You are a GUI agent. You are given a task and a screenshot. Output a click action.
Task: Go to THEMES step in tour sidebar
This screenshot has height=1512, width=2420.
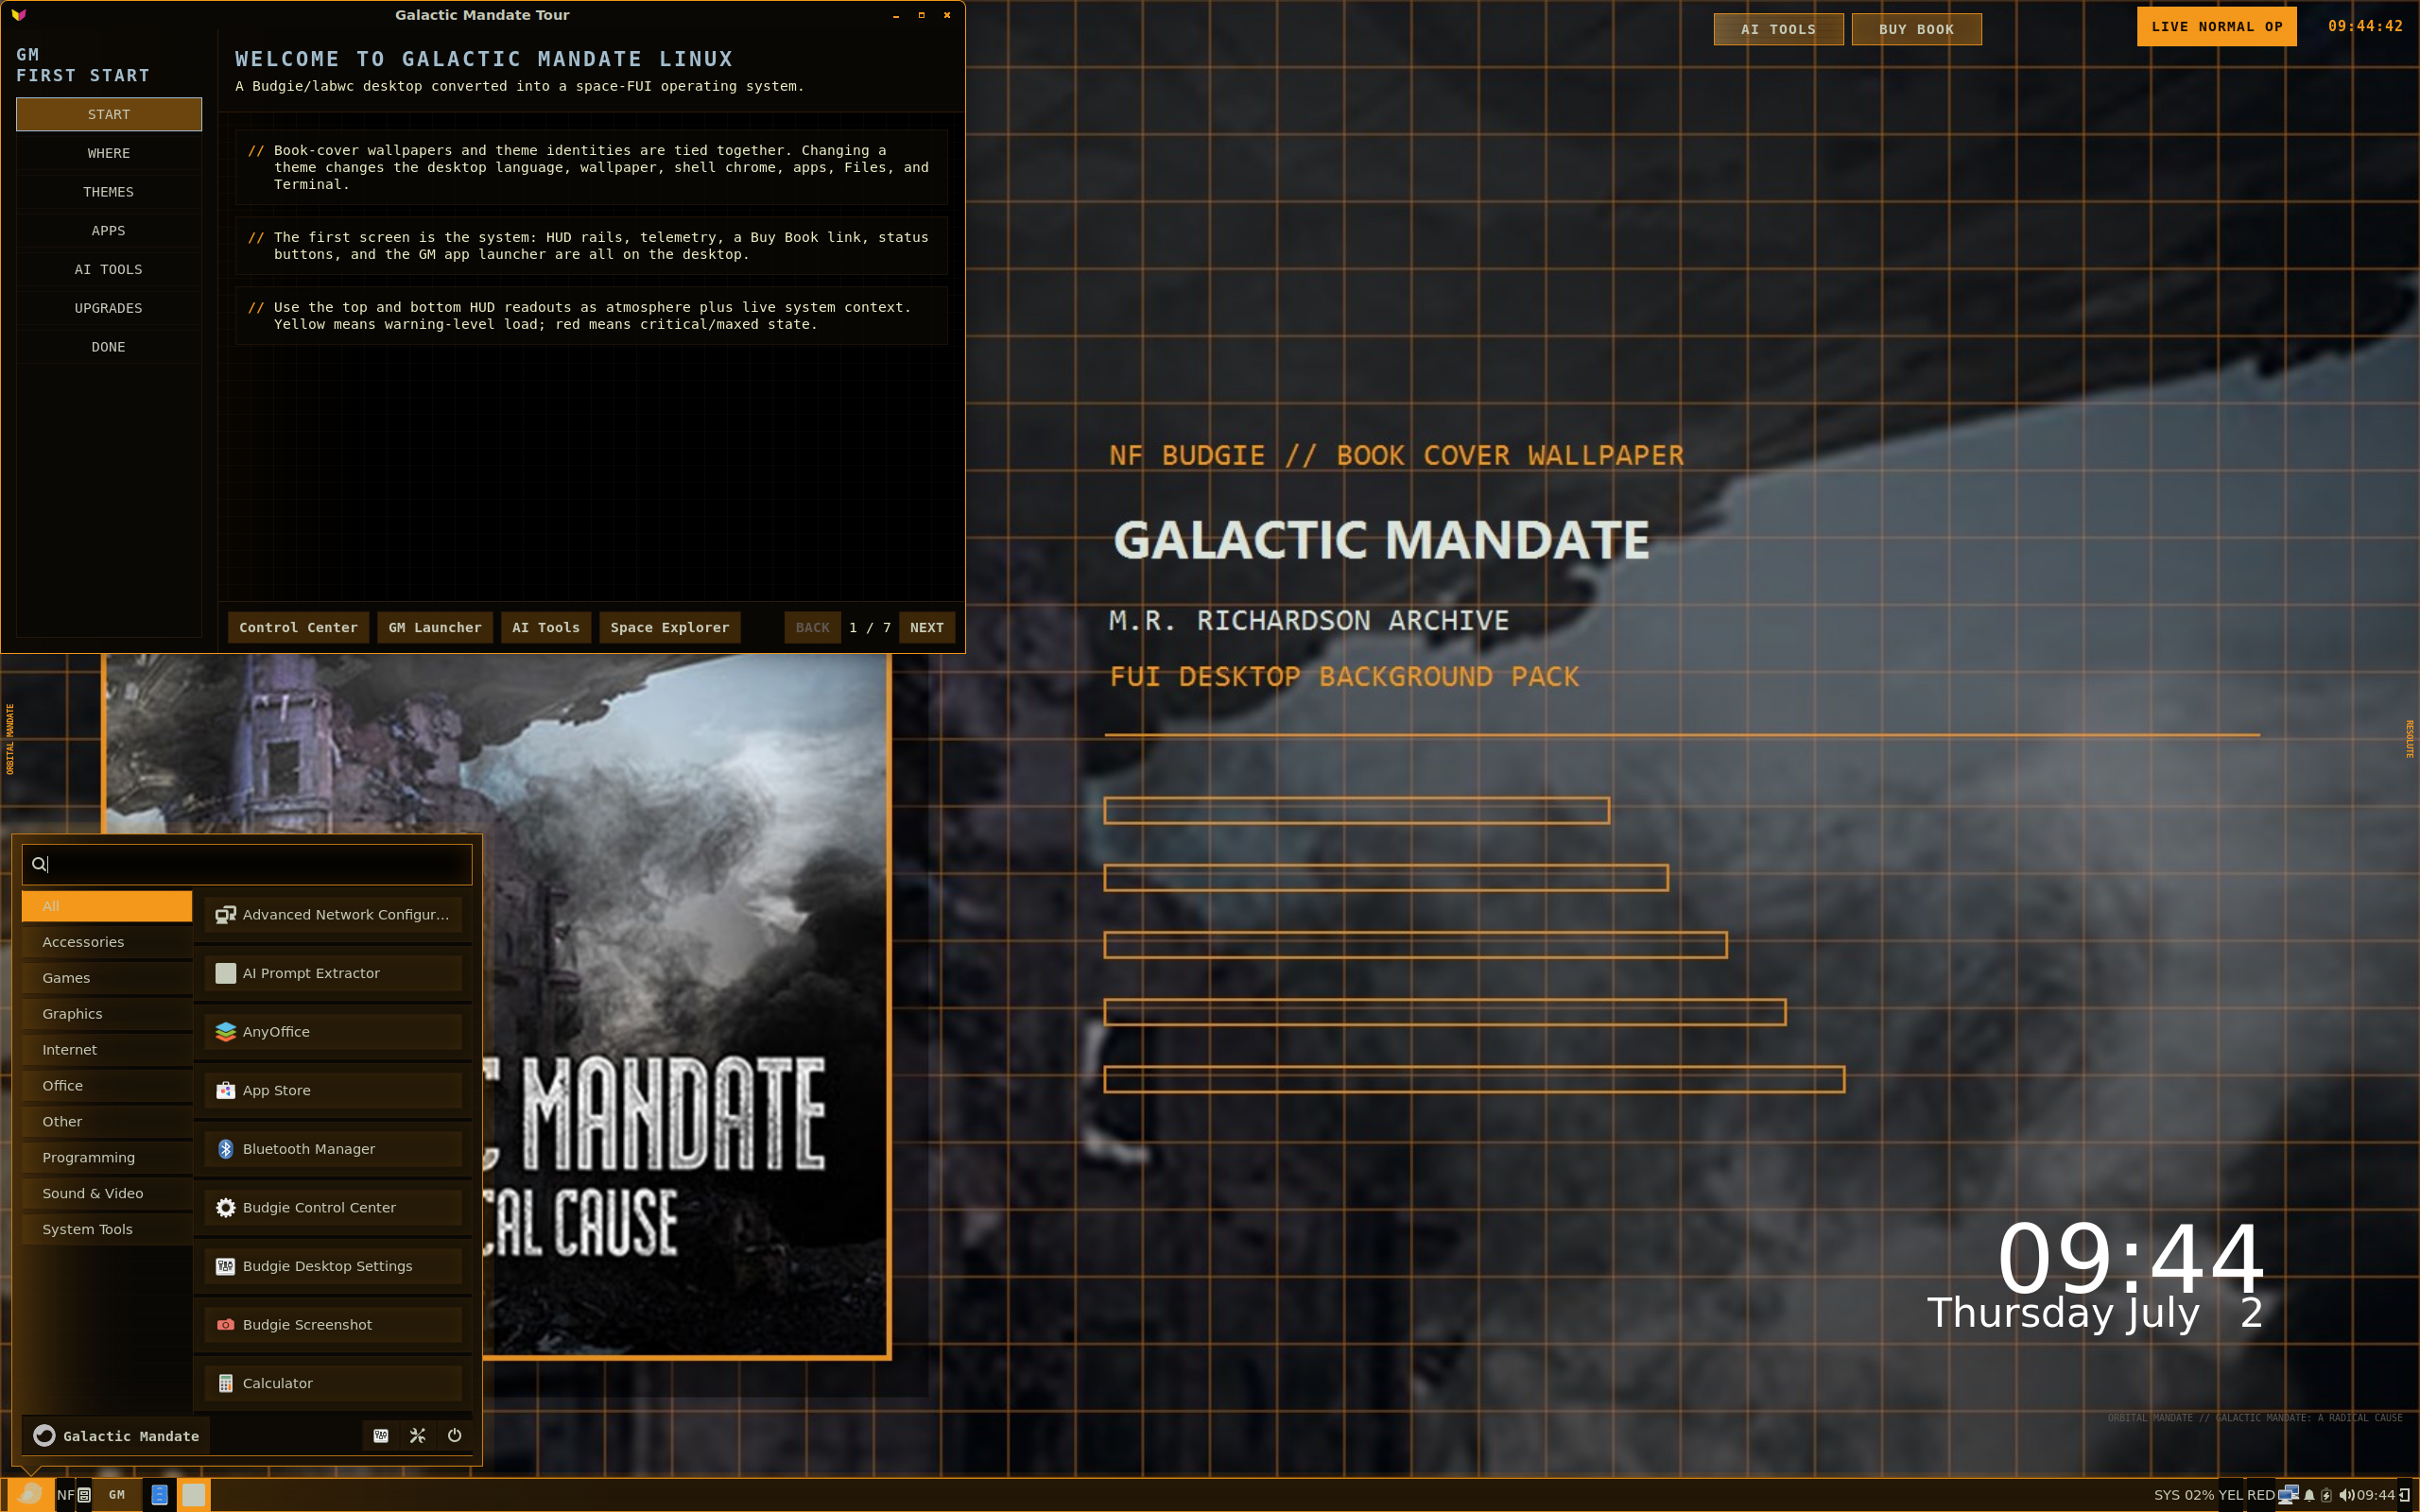(x=109, y=192)
